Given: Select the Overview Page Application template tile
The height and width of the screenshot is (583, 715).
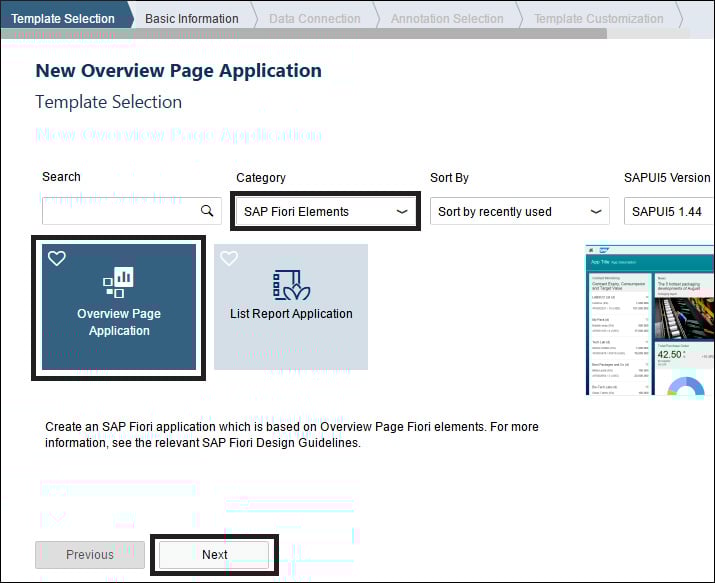Looking at the screenshot, I should point(119,307).
